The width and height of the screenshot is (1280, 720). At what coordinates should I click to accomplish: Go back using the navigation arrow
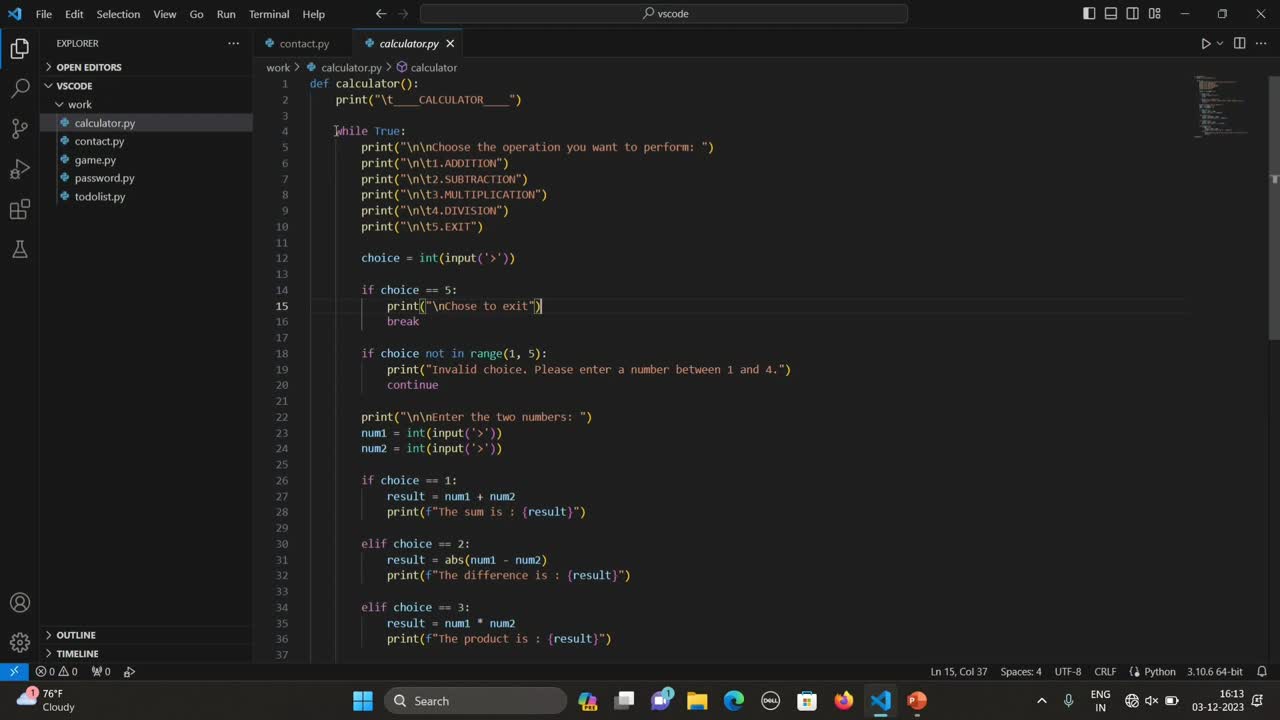[x=381, y=14]
